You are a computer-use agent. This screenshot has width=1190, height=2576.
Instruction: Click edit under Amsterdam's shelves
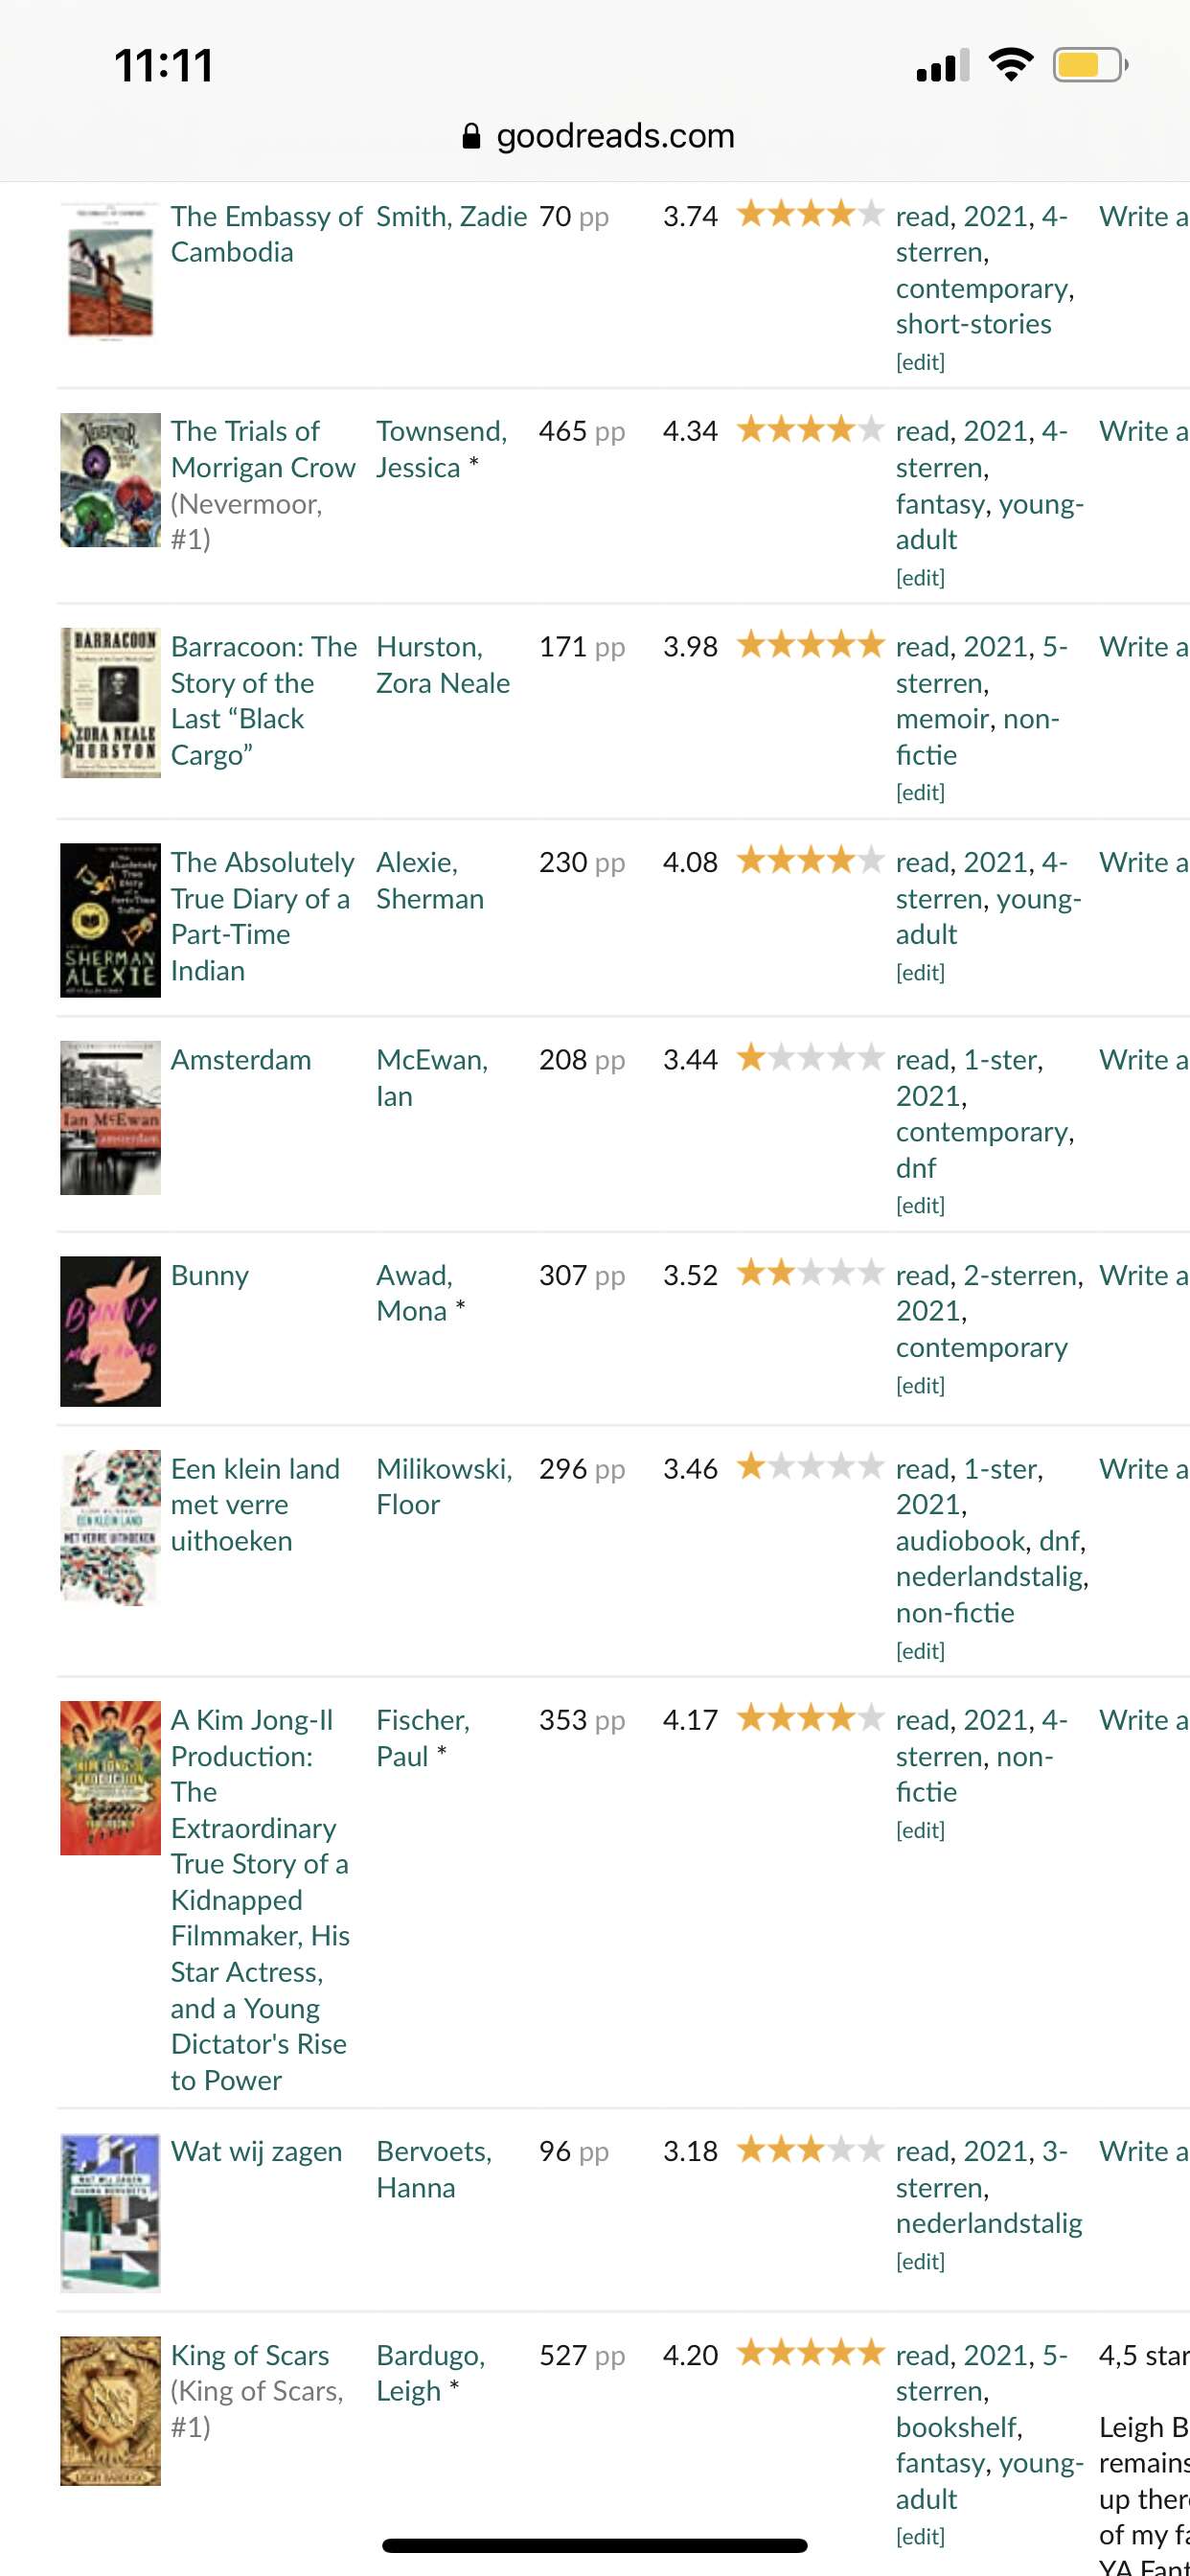(920, 1206)
